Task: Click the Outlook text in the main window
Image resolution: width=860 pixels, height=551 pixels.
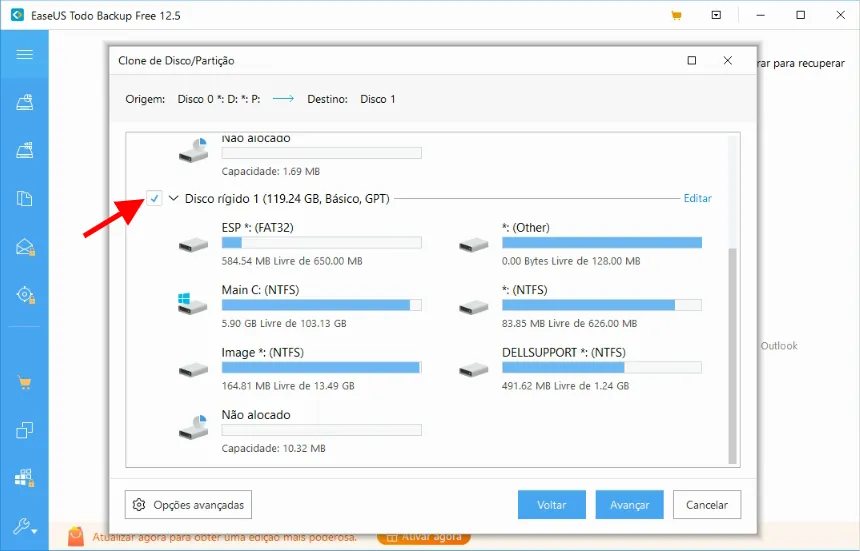Action: click(779, 346)
